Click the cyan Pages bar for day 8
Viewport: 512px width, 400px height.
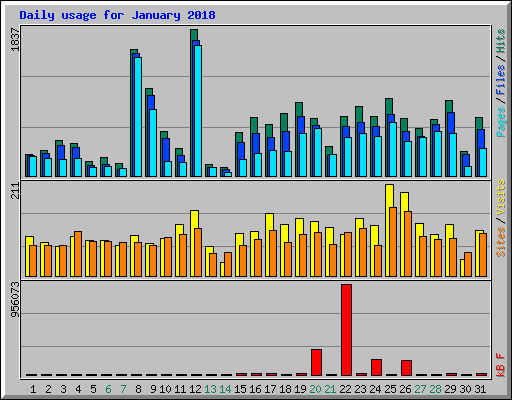(138, 117)
